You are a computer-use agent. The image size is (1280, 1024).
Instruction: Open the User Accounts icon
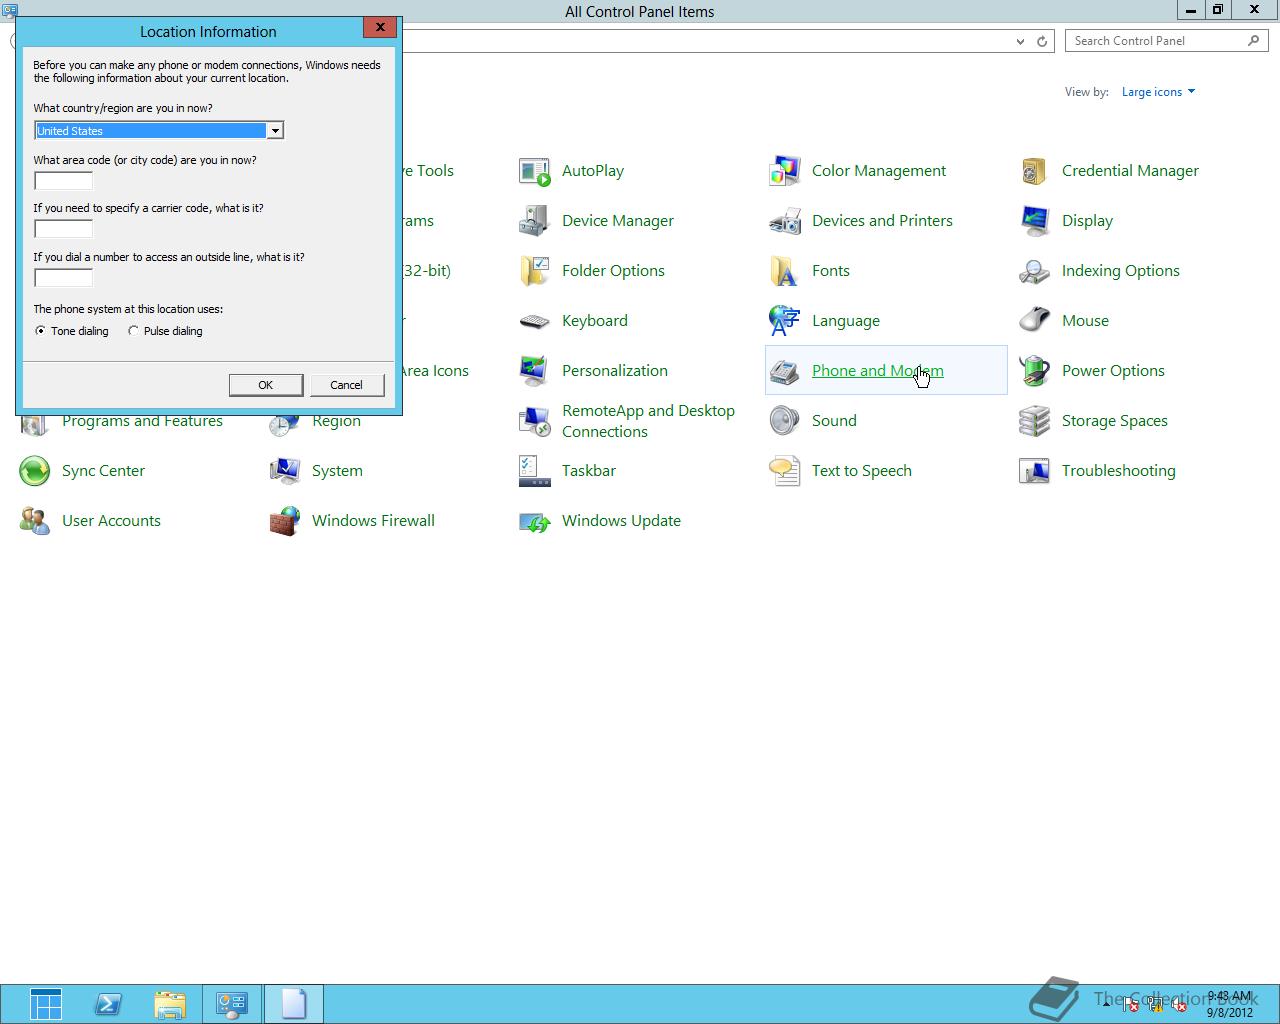[x=35, y=521]
